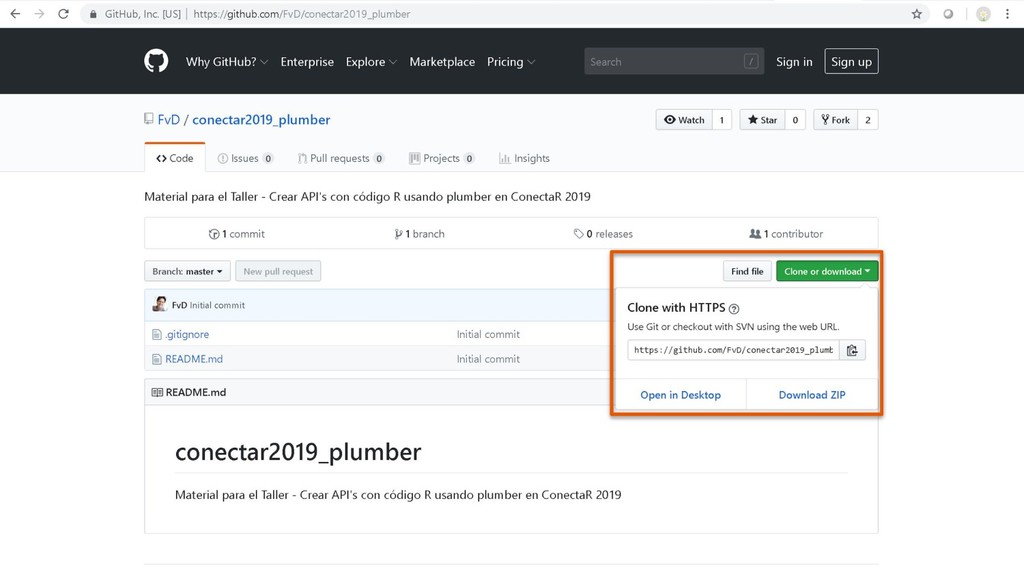Open the README.md file link
The image size is (1024, 576).
point(194,359)
